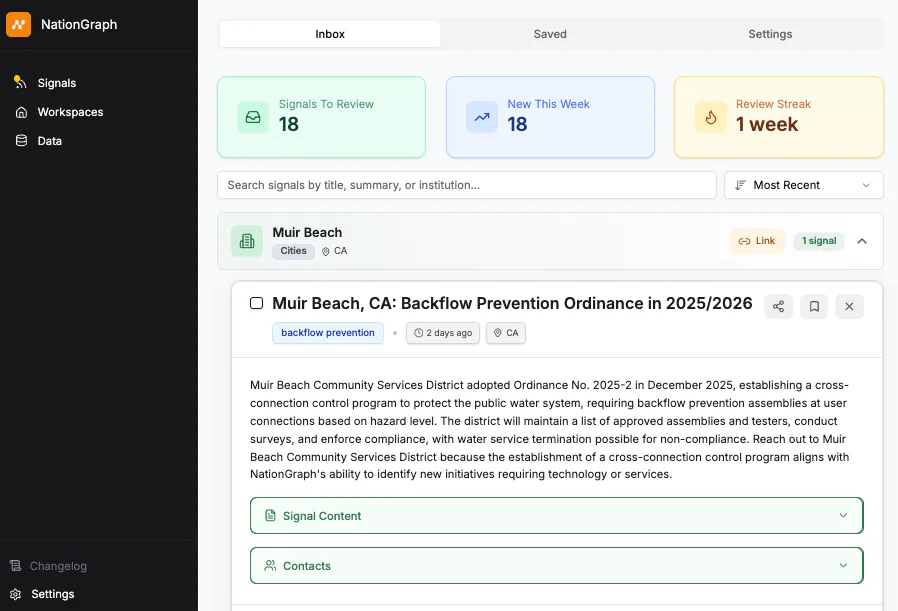Click the Review Streak flame icon
Screen dimensions: 898x611
[x=711, y=117]
